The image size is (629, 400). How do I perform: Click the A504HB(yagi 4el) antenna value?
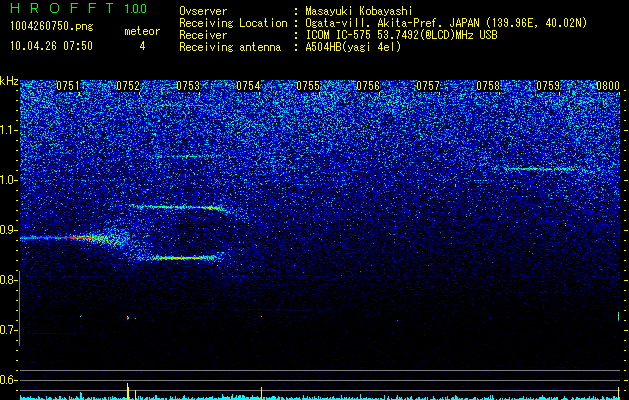coord(353,47)
